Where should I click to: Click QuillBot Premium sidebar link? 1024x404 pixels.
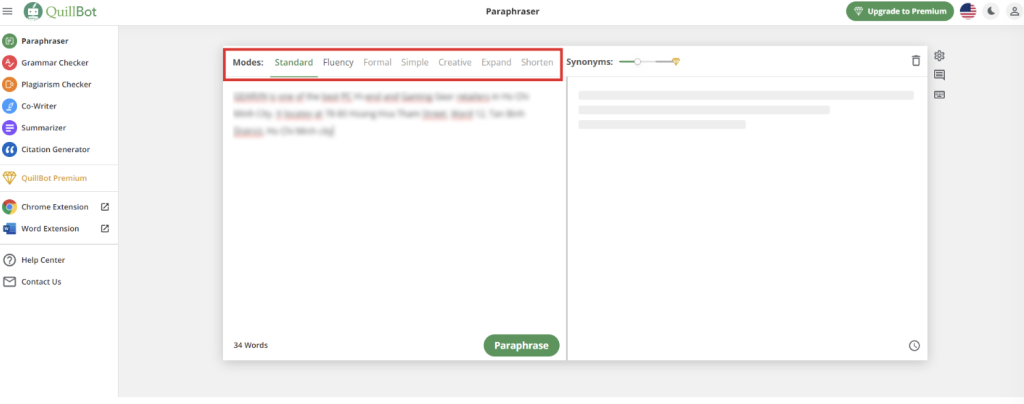pyautogui.click(x=54, y=178)
